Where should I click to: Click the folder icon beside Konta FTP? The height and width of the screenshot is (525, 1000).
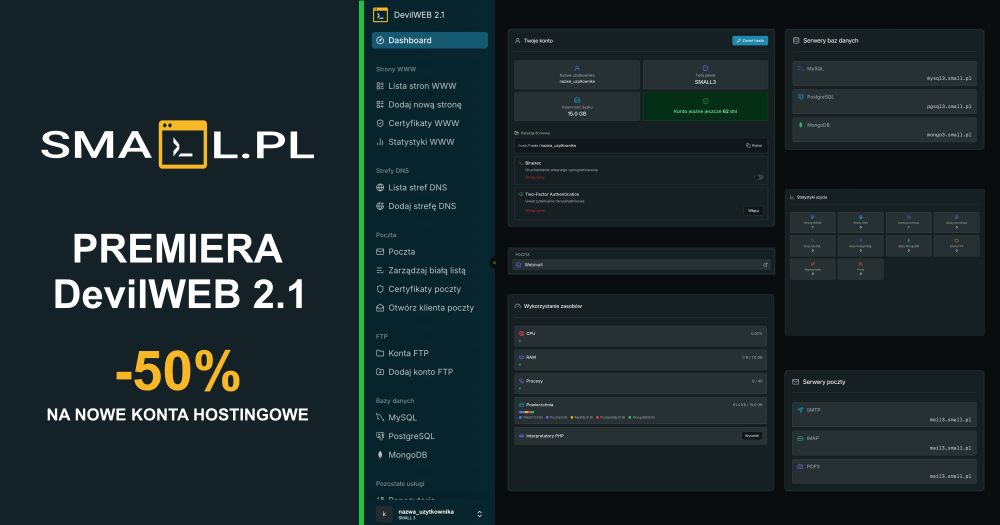tap(380, 353)
